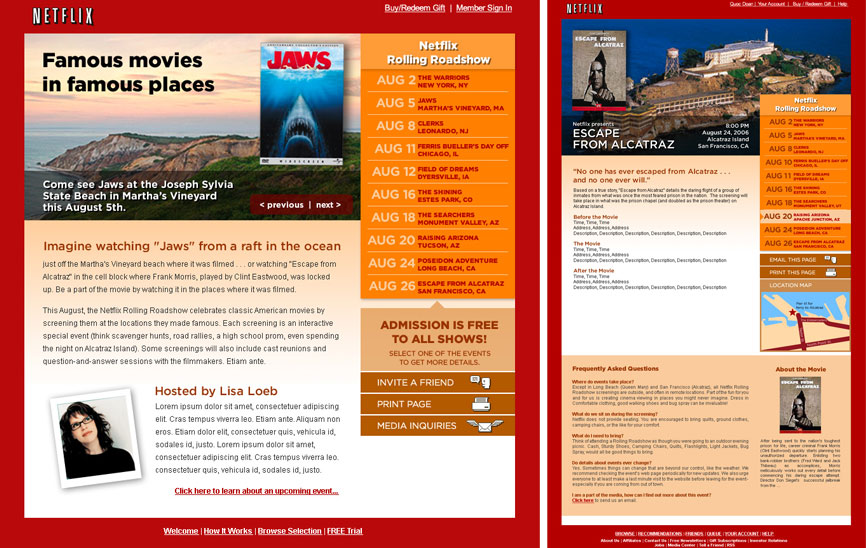Click the Netflix logo on the left page
This screenshot has height=548, width=866.
[63, 16]
